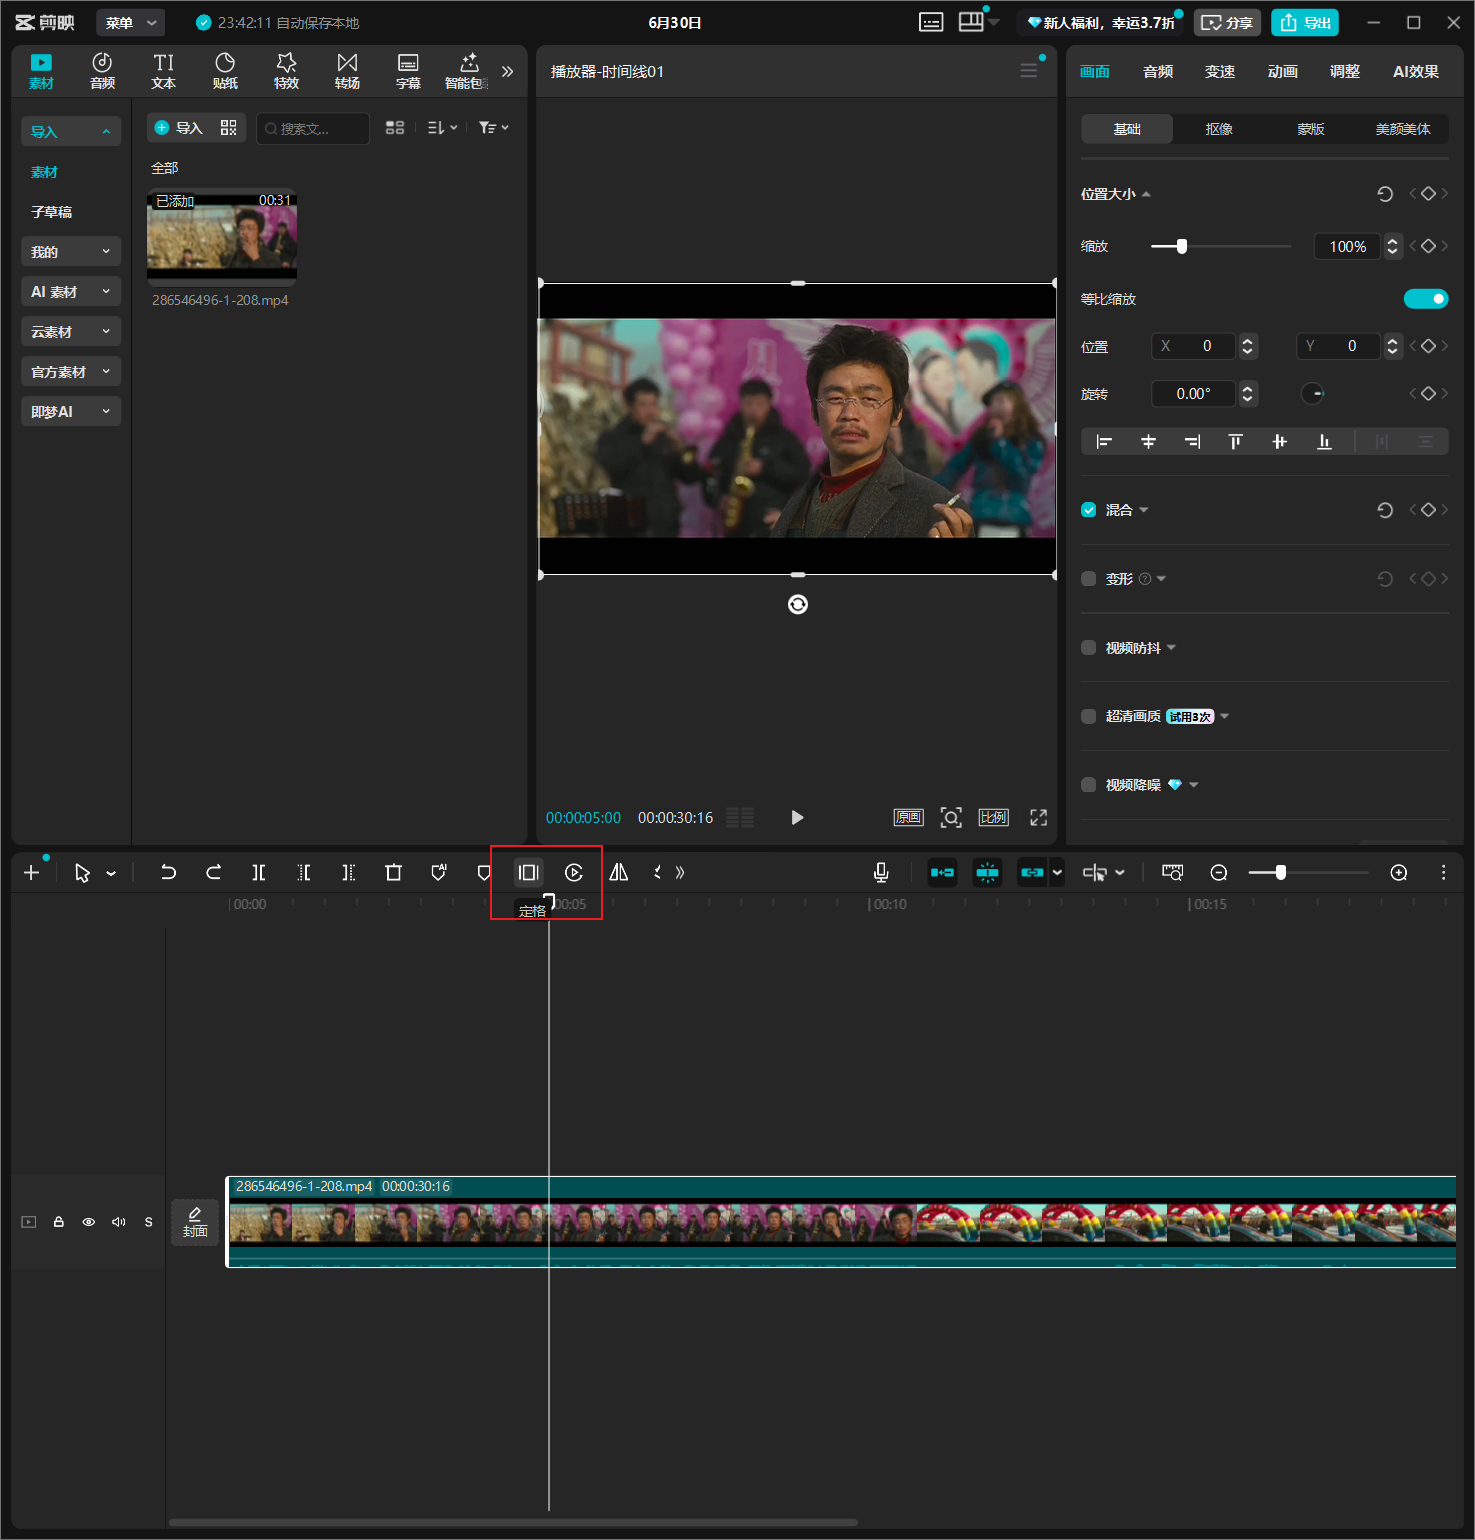This screenshot has width=1475, height=1540.
Task: Click the delete trash icon in timeline toolbar
Action: click(x=393, y=873)
